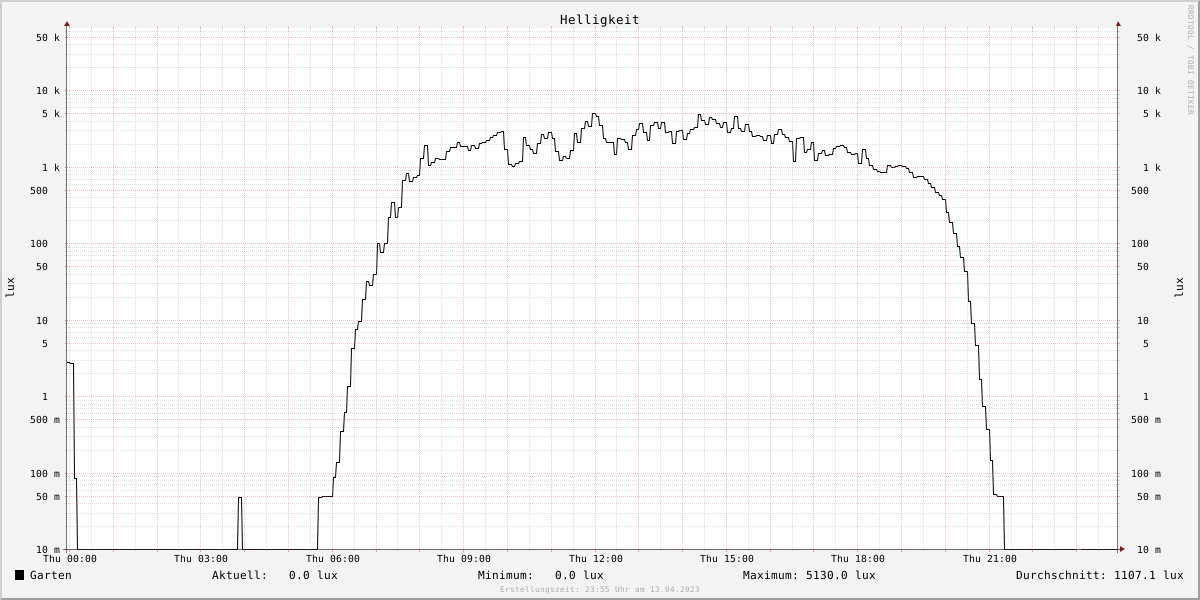The image size is (1200, 600).
Task: Select the "Thu 06:00" time axis label
Action: [333, 559]
